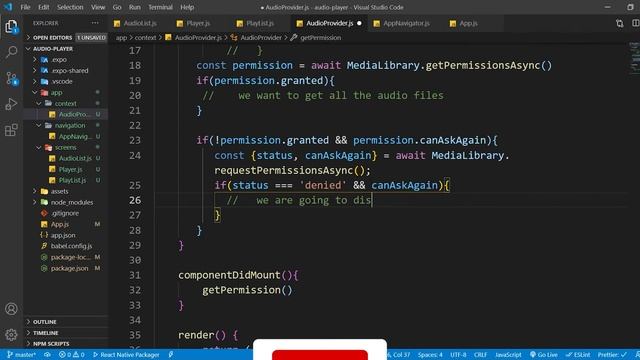Switch to the AudioList.js tab
This screenshot has width=640, height=360.
[136, 23]
